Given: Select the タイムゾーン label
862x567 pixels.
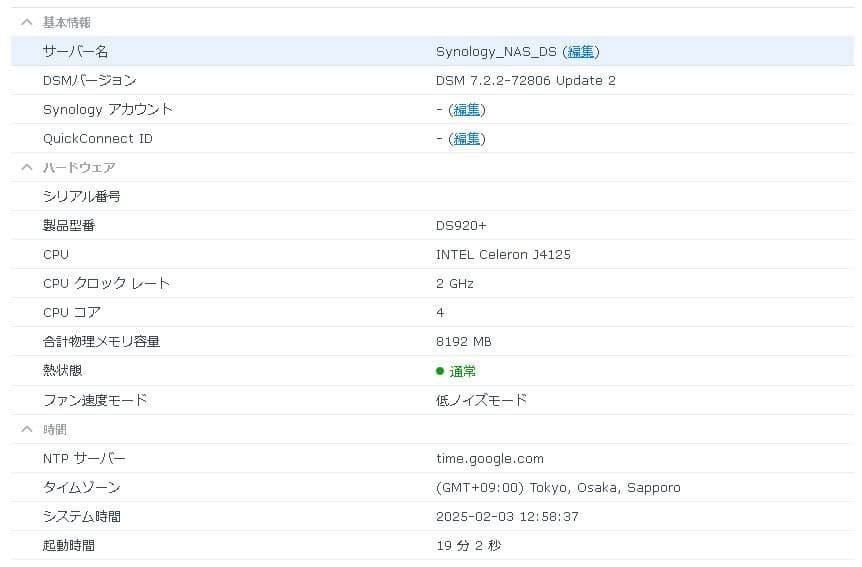Looking at the screenshot, I should tap(81, 487).
